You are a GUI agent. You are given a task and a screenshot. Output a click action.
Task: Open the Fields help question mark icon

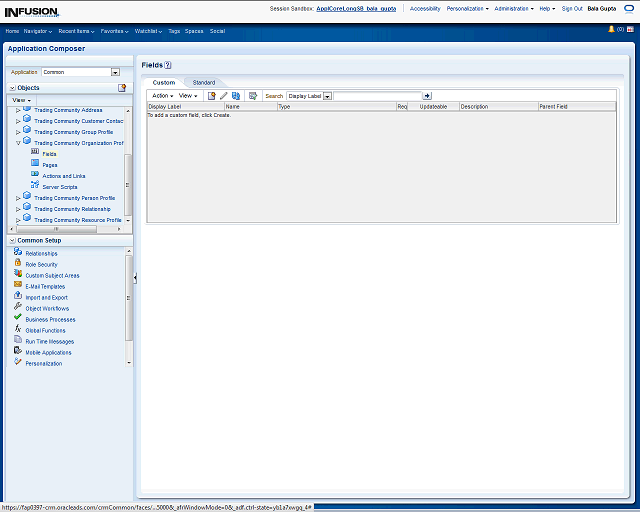(168, 65)
